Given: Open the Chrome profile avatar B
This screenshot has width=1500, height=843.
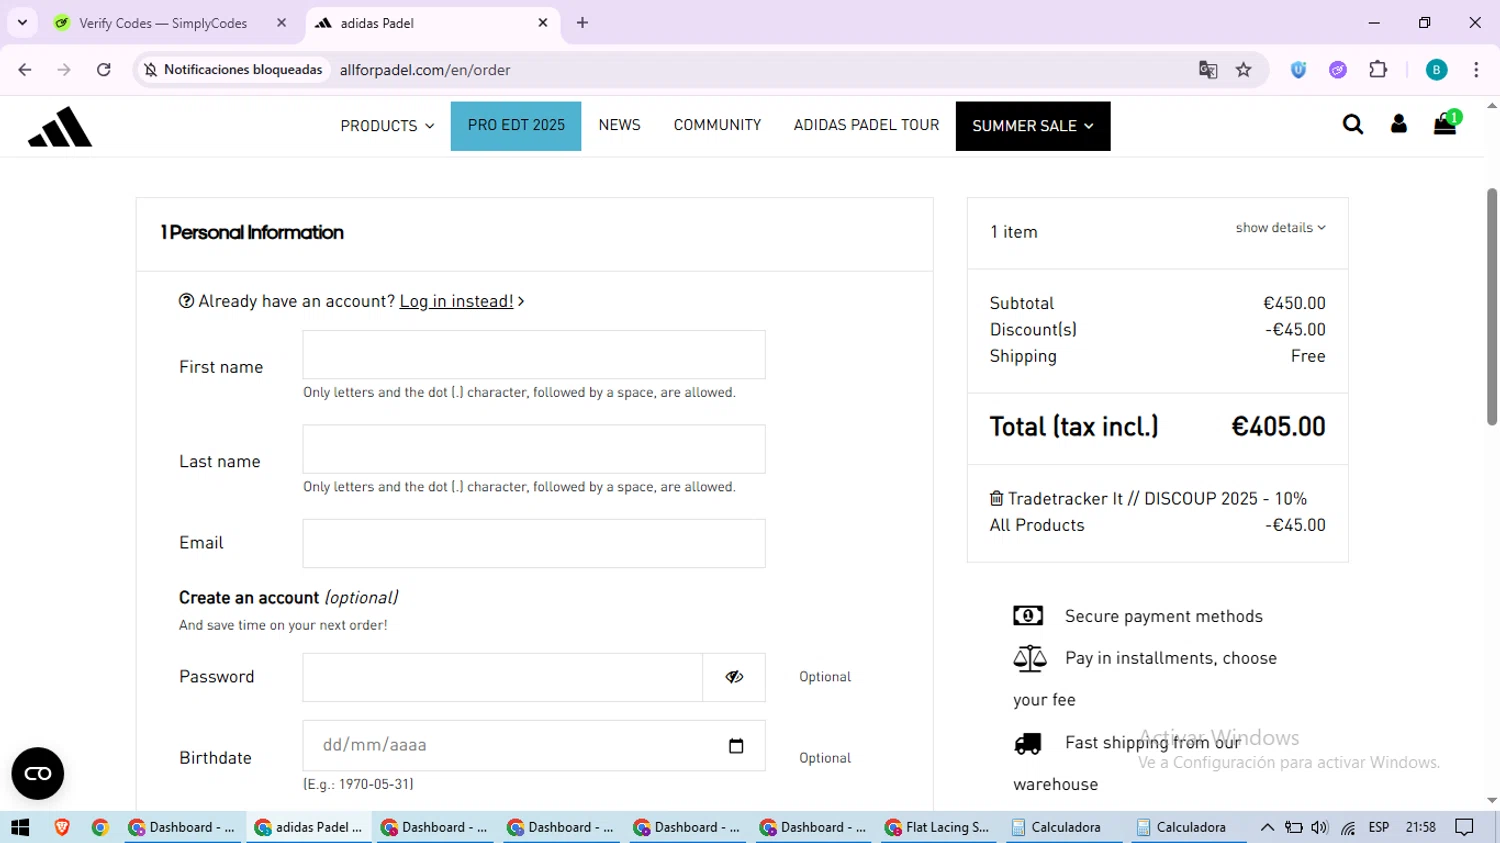Looking at the screenshot, I should click(x=1436, y=70).
